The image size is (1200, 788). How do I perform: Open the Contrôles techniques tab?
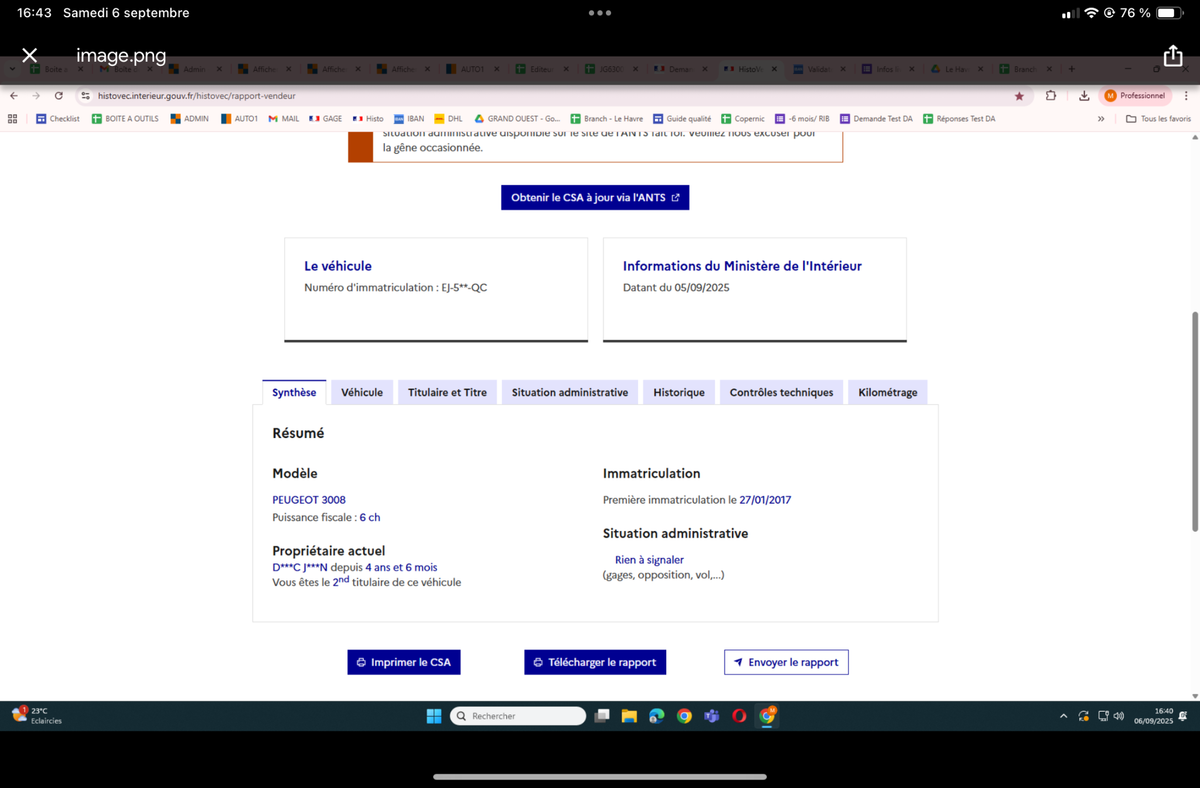point(781,392)
